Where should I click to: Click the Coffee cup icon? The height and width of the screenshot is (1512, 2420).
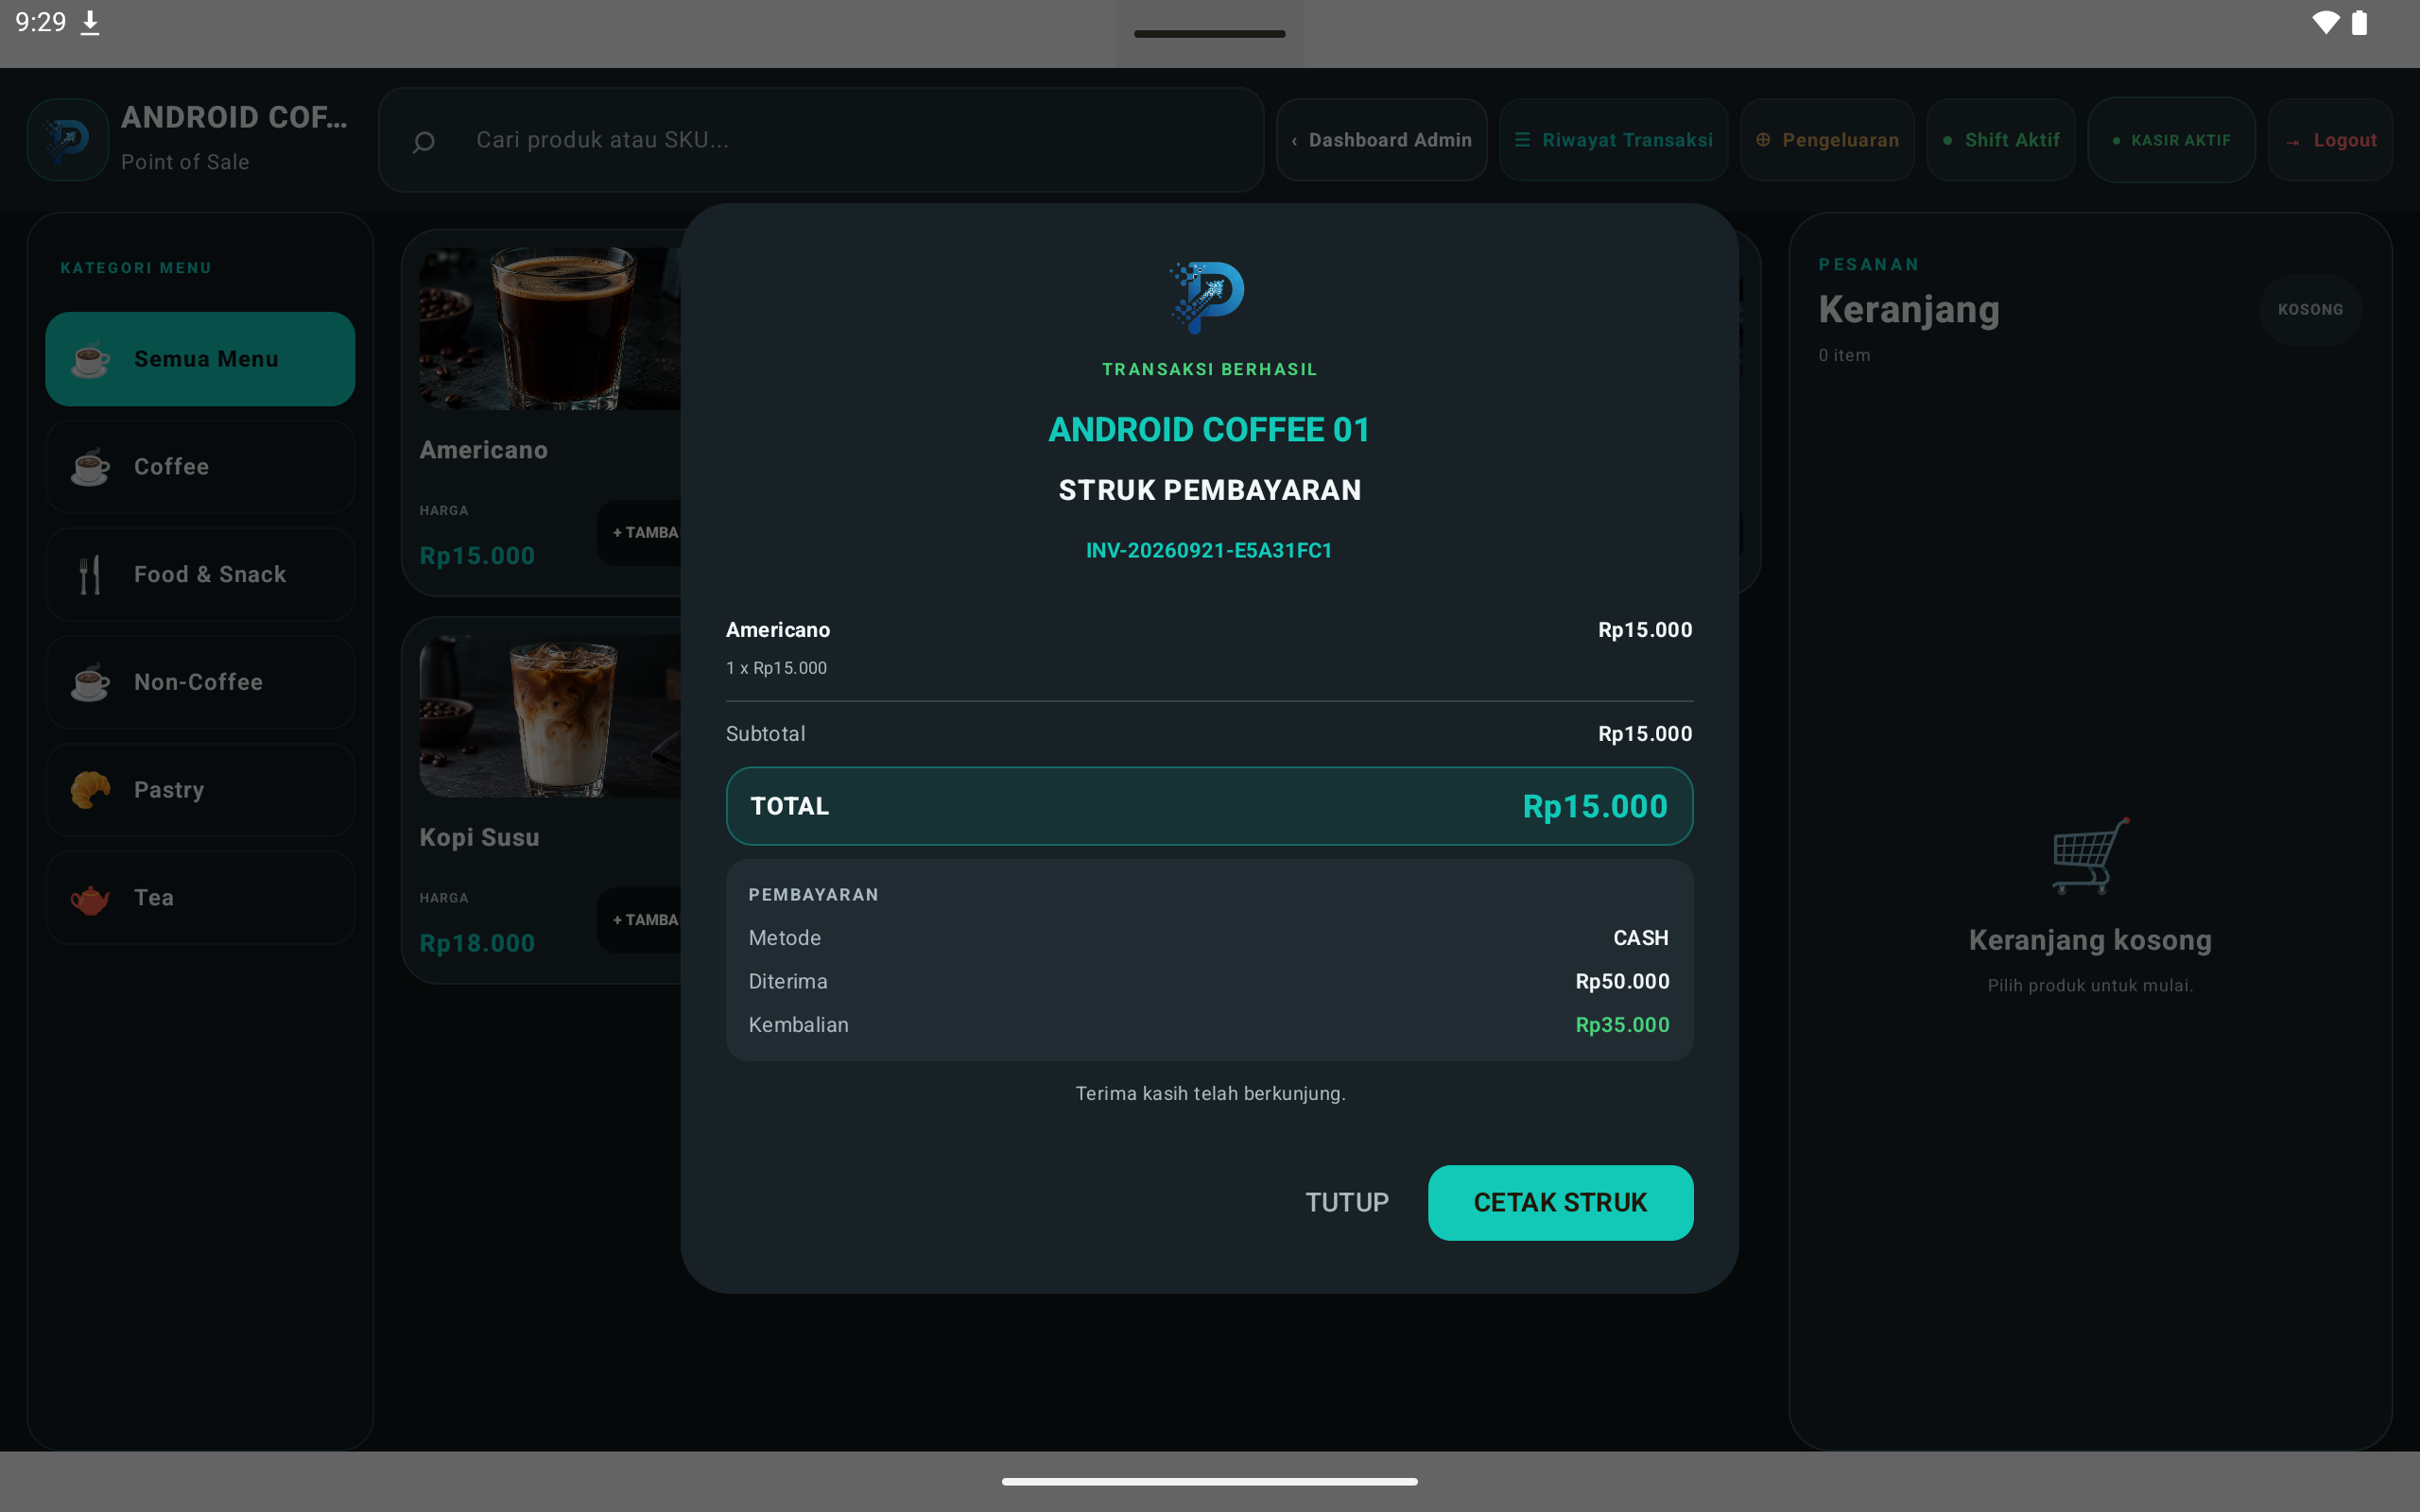pyautogui.click(x=90, y=467)
